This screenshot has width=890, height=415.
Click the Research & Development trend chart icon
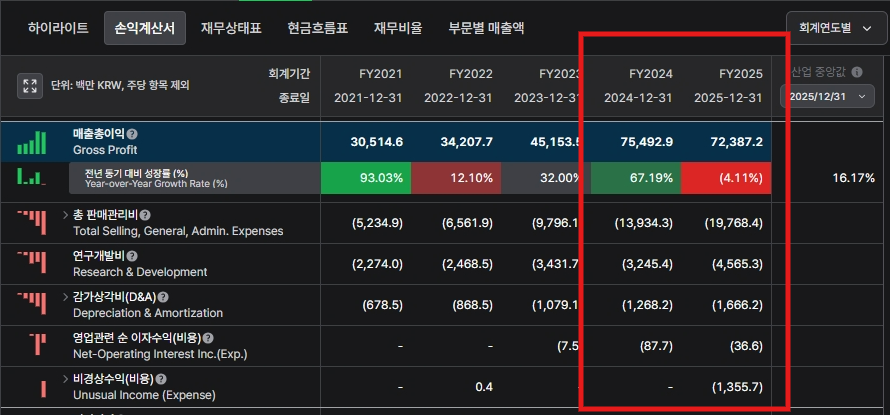pos(31,263)
